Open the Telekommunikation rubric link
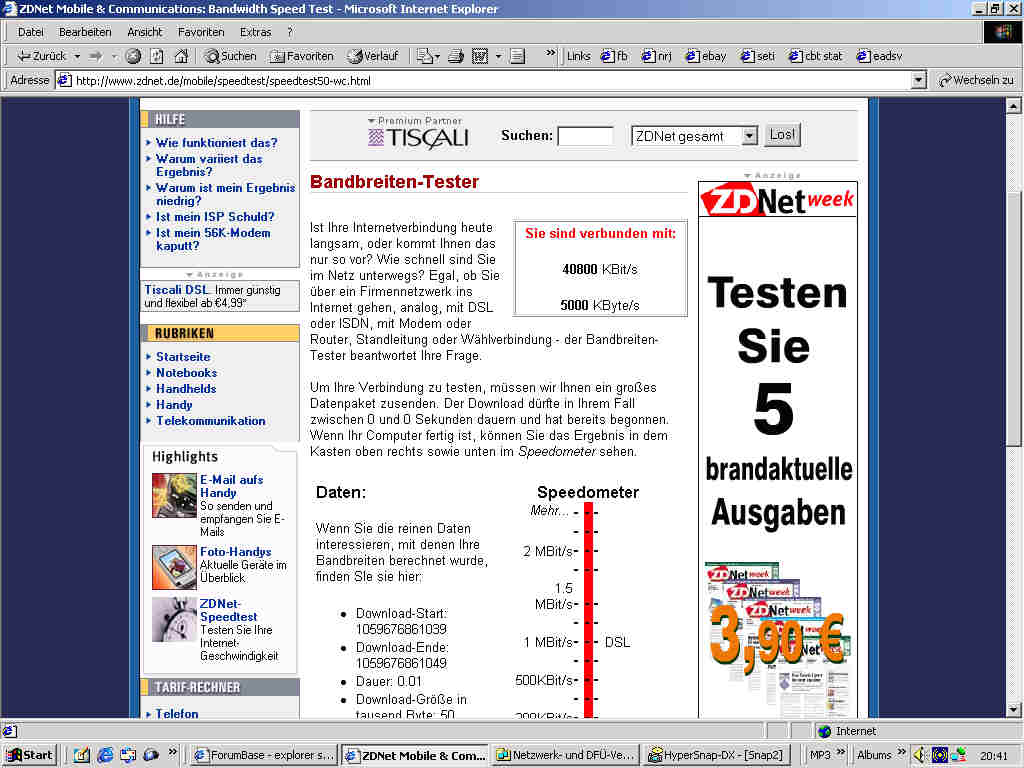The image size is (1024, 768). point(210,421)
